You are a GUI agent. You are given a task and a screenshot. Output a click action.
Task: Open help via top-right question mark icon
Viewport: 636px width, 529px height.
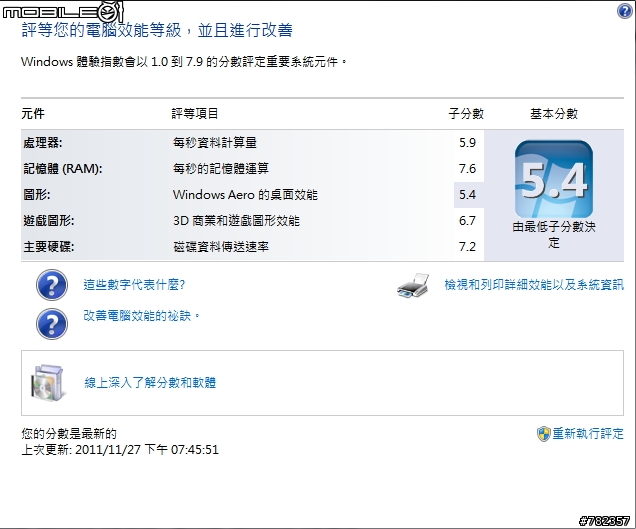(x=625, y=11)
